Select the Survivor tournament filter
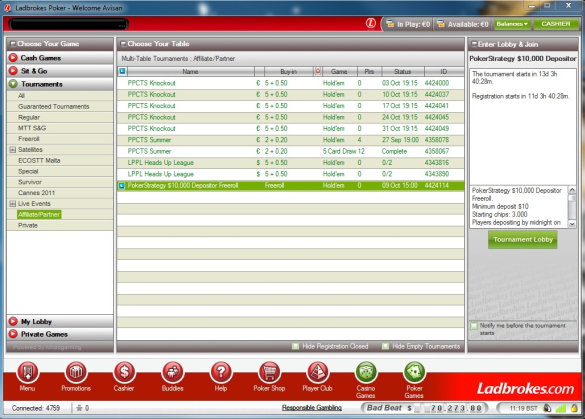The height and width of the screenshot is (419, 585). pos(30,182)
